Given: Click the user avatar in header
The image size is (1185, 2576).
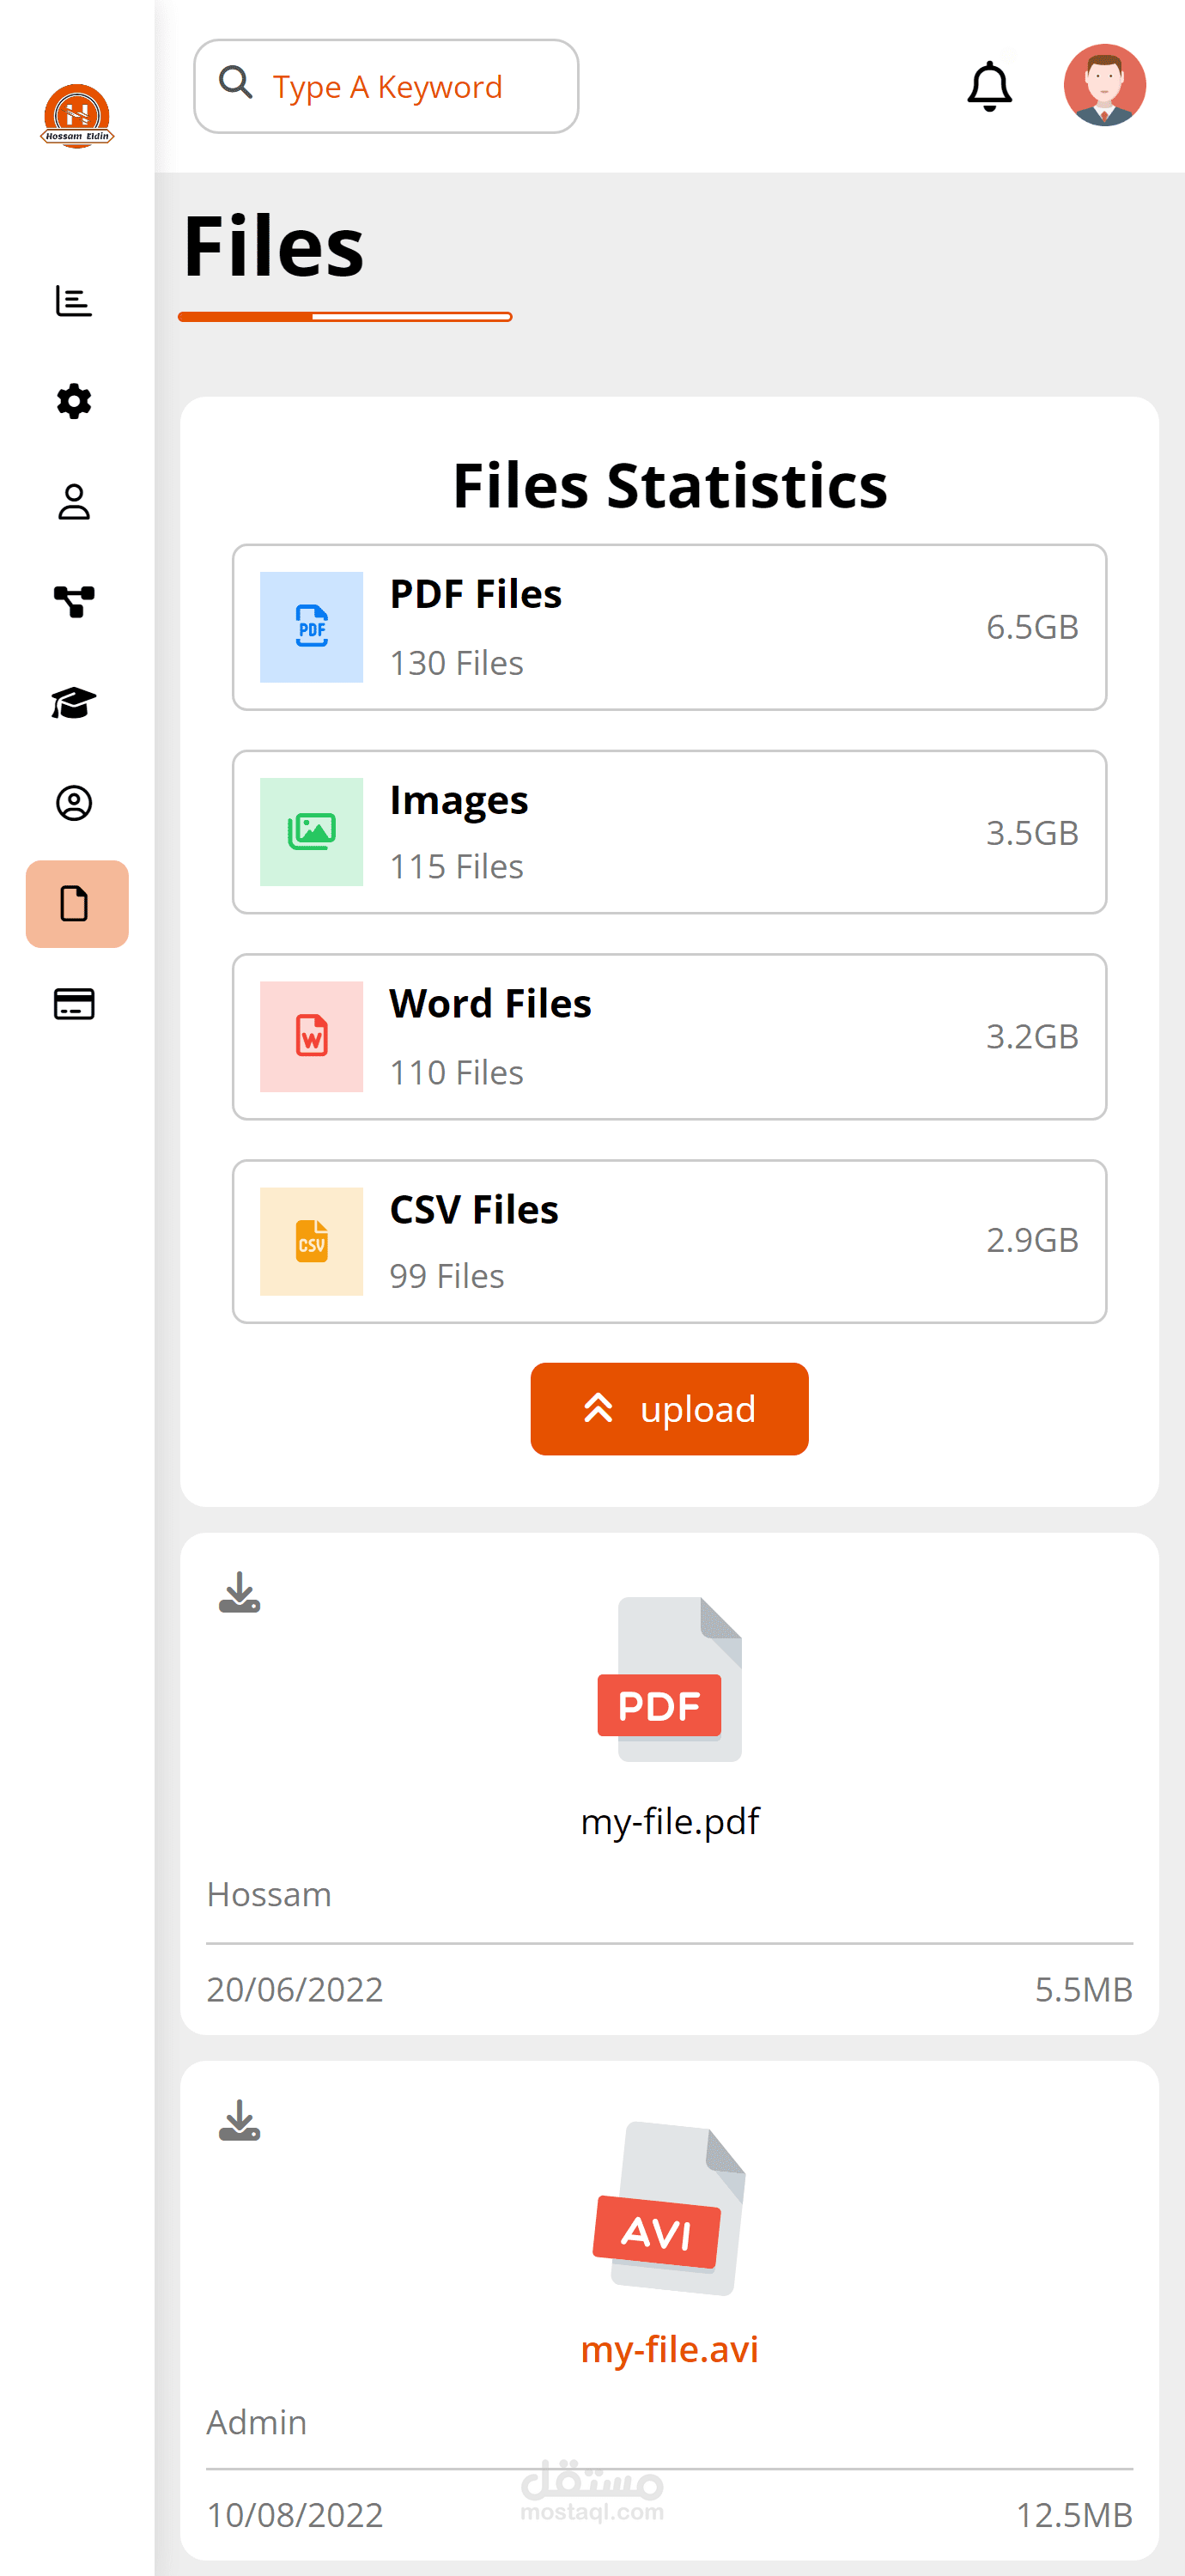Looking at the screenshot, I should pyautogui.click(x=1104, y=85).
